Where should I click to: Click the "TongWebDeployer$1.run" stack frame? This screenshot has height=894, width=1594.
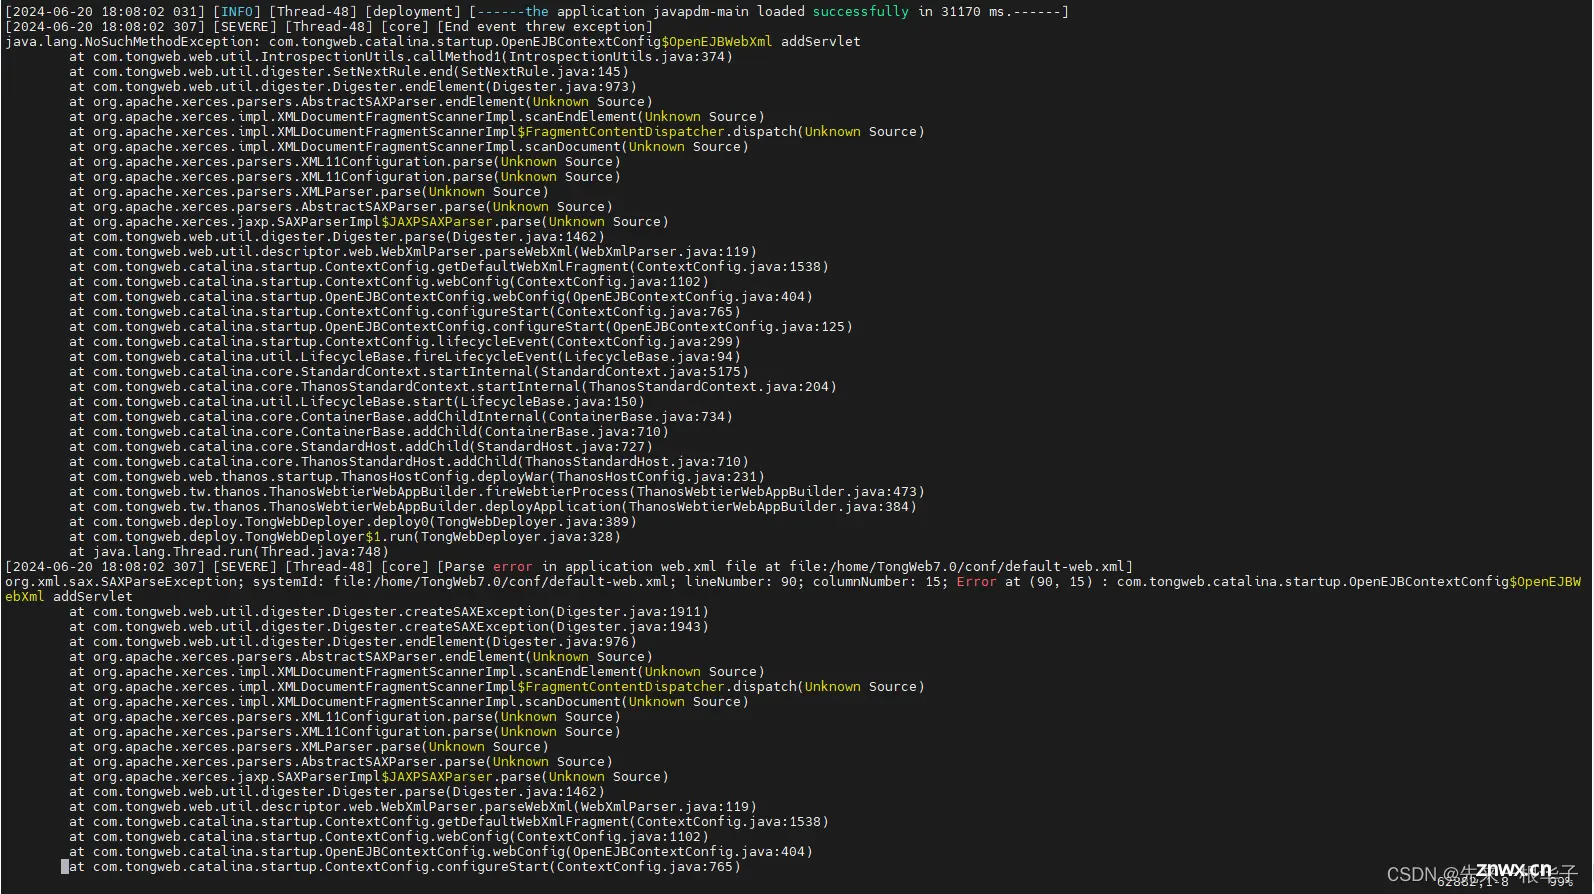pyautogui.click(x=345, y=537)
